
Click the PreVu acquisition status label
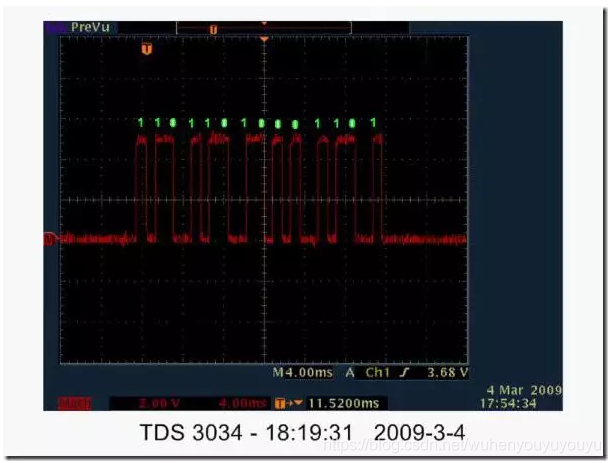tap(90, 27)
